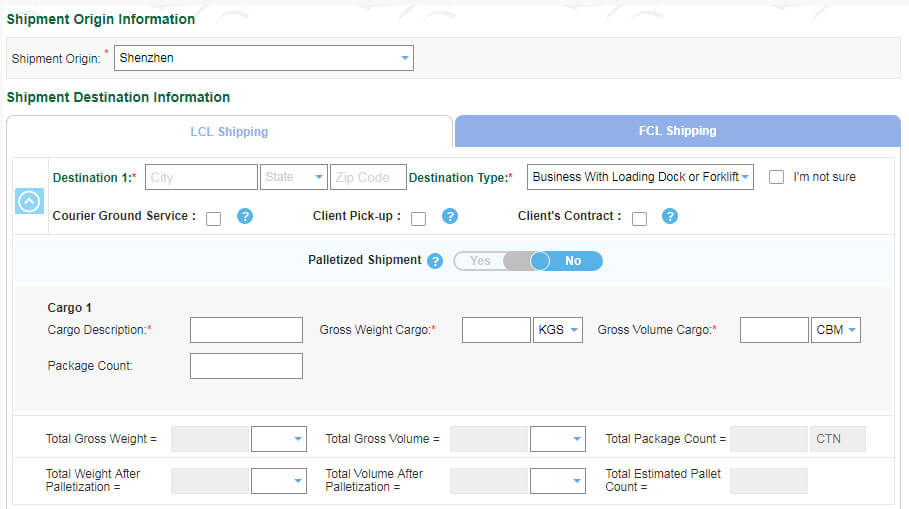909x509 pixels.
Task: Expand the State dropdown
Action: 293,177
